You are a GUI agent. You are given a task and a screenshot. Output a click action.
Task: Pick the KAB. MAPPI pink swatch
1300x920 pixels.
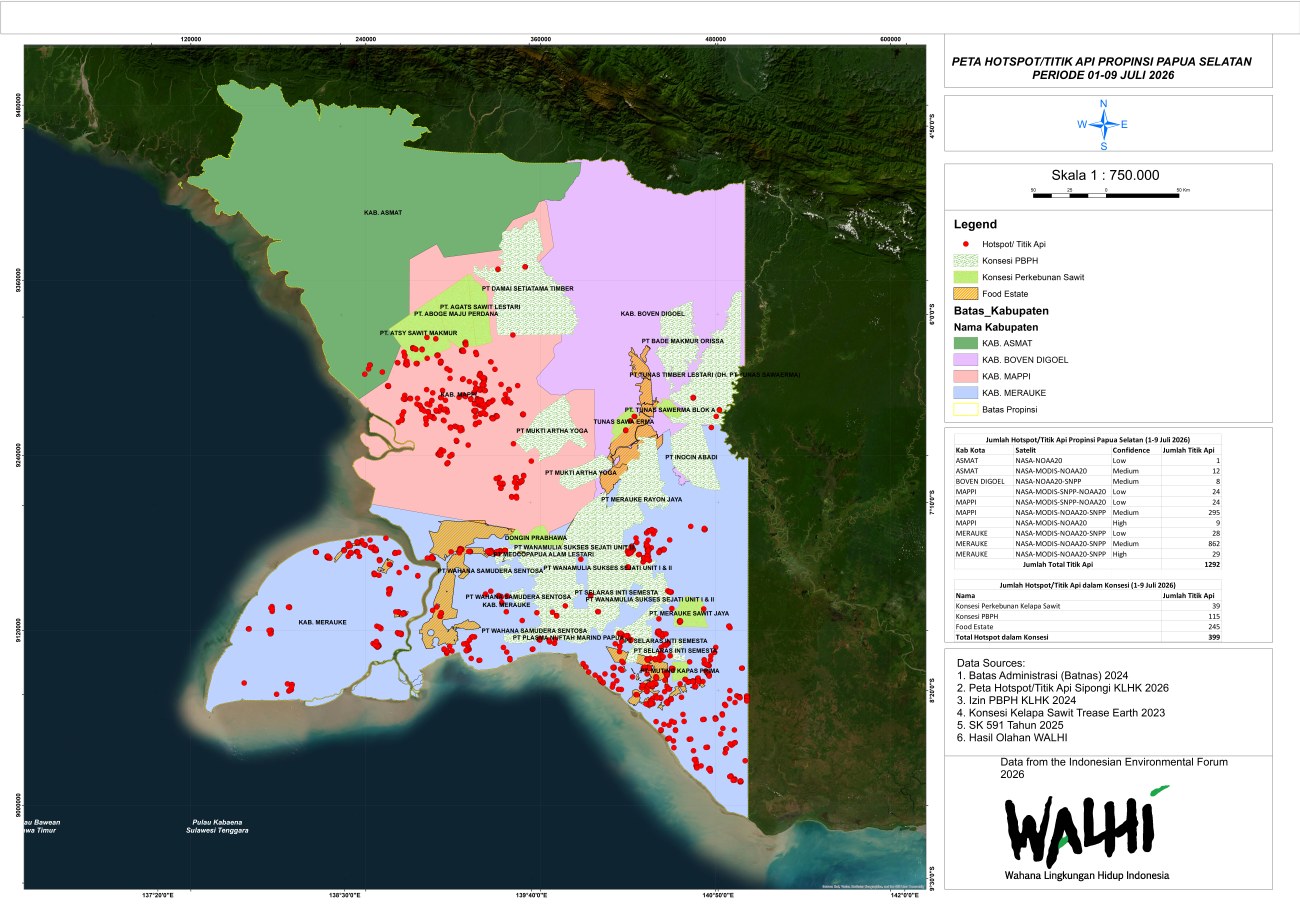pos(967,377)
